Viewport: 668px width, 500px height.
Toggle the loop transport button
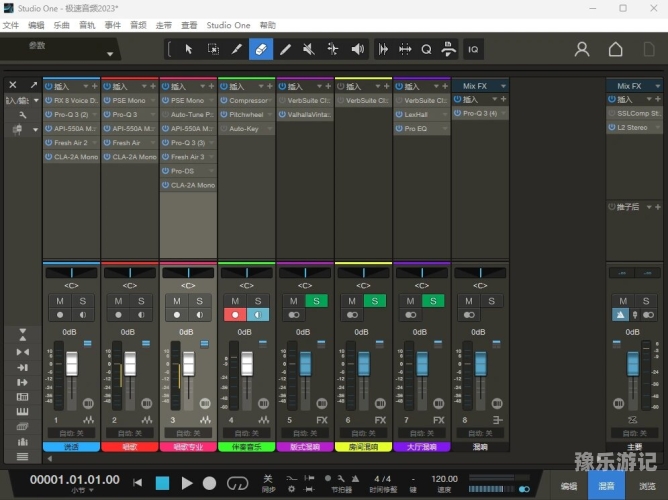tap(237, 483)
